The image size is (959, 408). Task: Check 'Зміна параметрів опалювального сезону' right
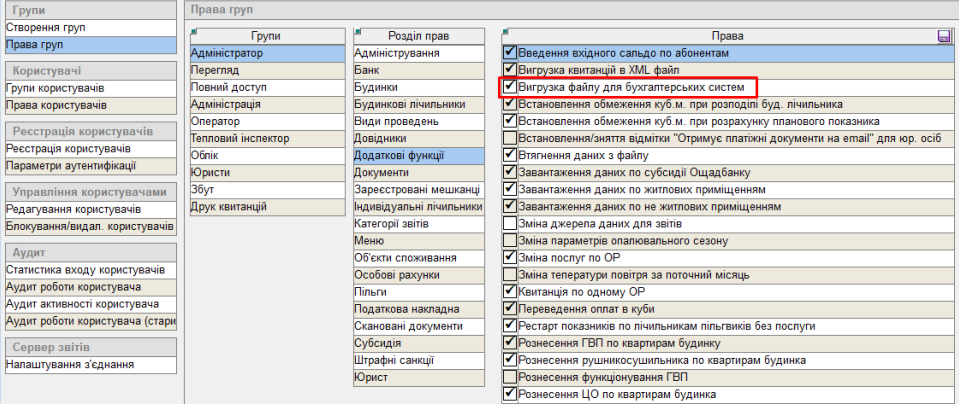[x=511, y=240]
